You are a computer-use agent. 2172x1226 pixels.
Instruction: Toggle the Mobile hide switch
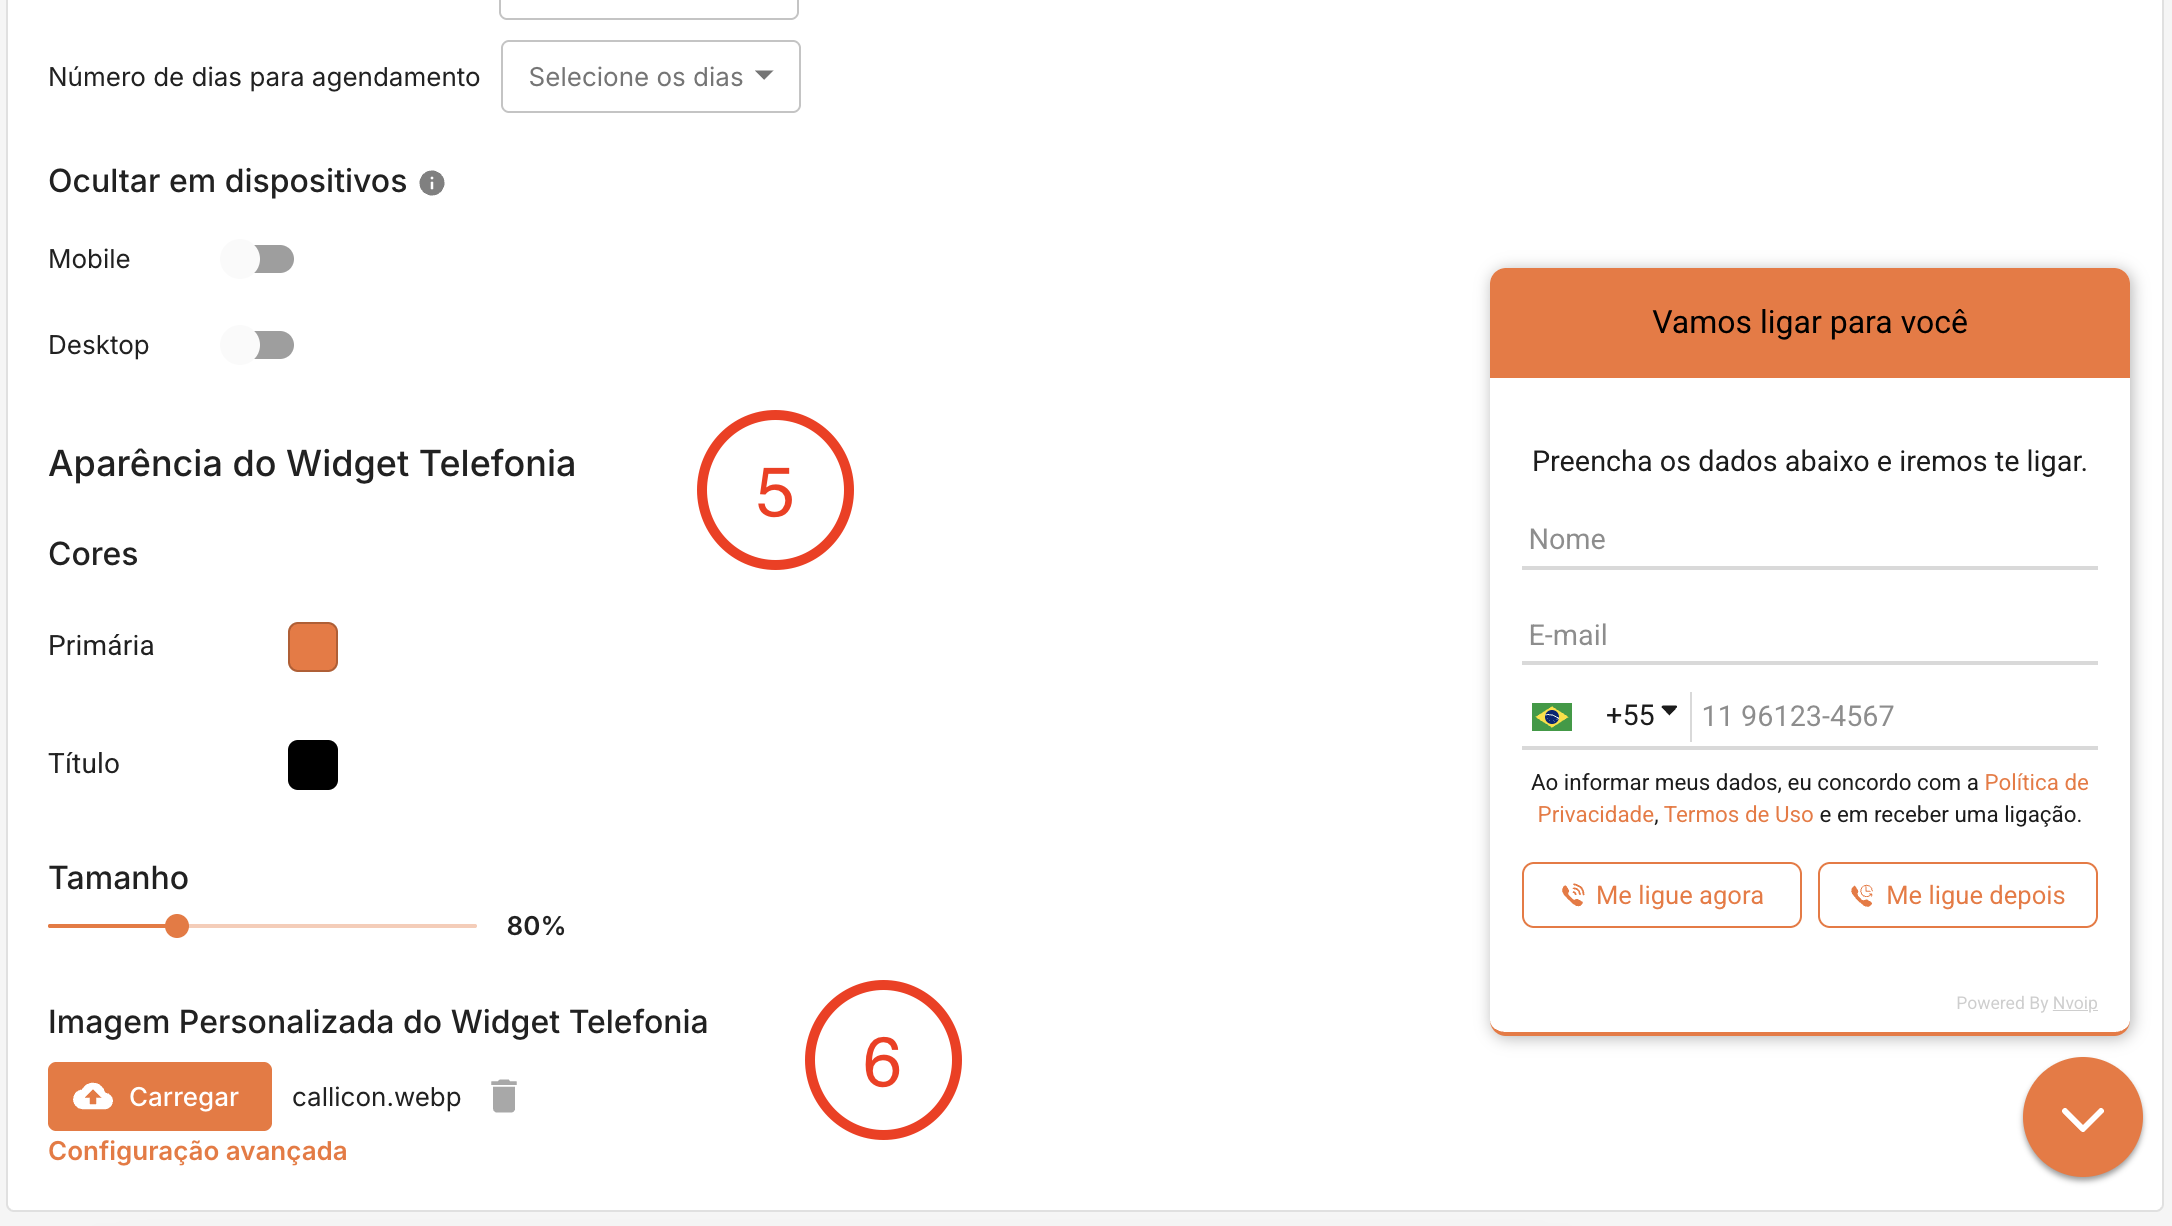click(258, 259)
